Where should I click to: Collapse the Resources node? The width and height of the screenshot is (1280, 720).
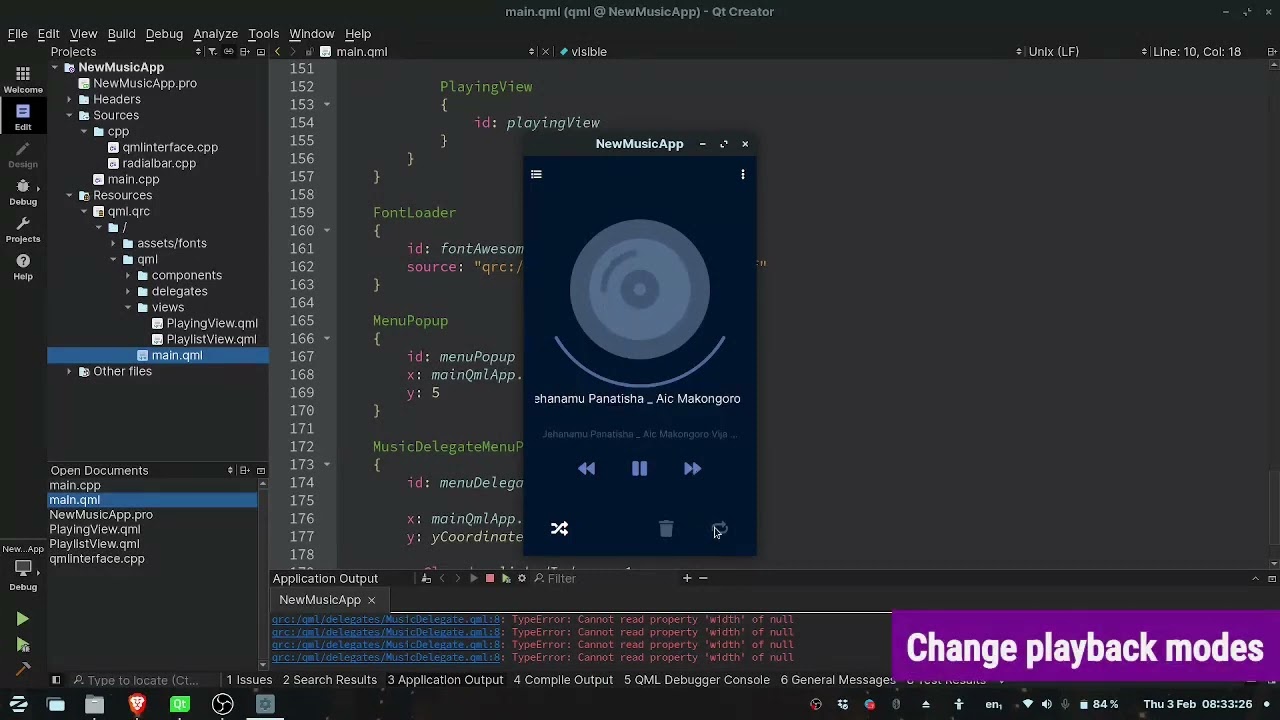click(69, 196)
